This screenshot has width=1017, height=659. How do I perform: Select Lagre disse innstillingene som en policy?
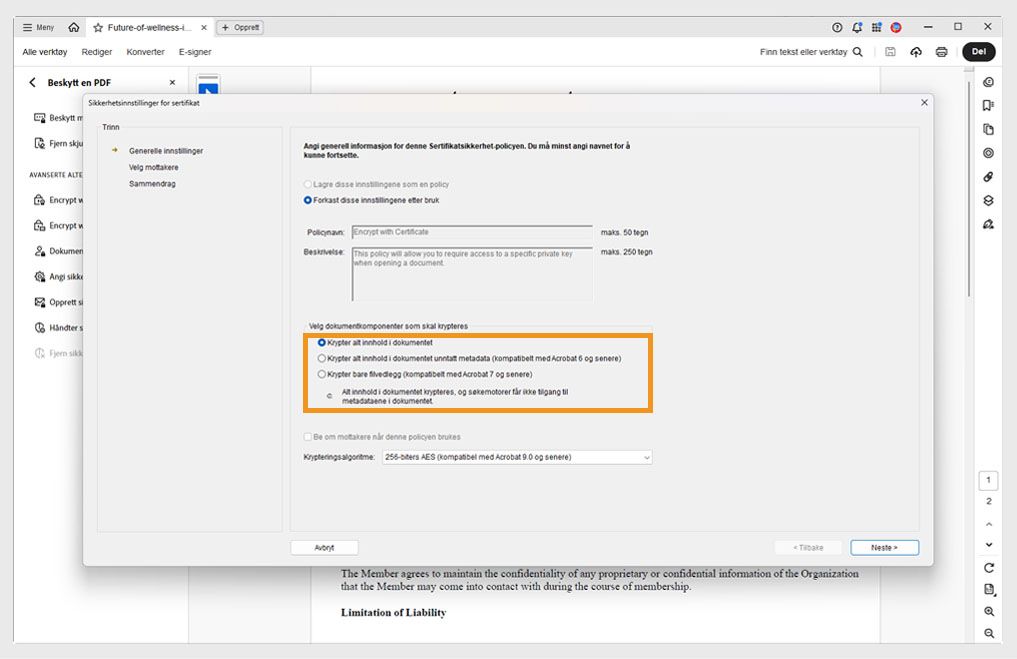pyautogui.click(x=376, y=184)
